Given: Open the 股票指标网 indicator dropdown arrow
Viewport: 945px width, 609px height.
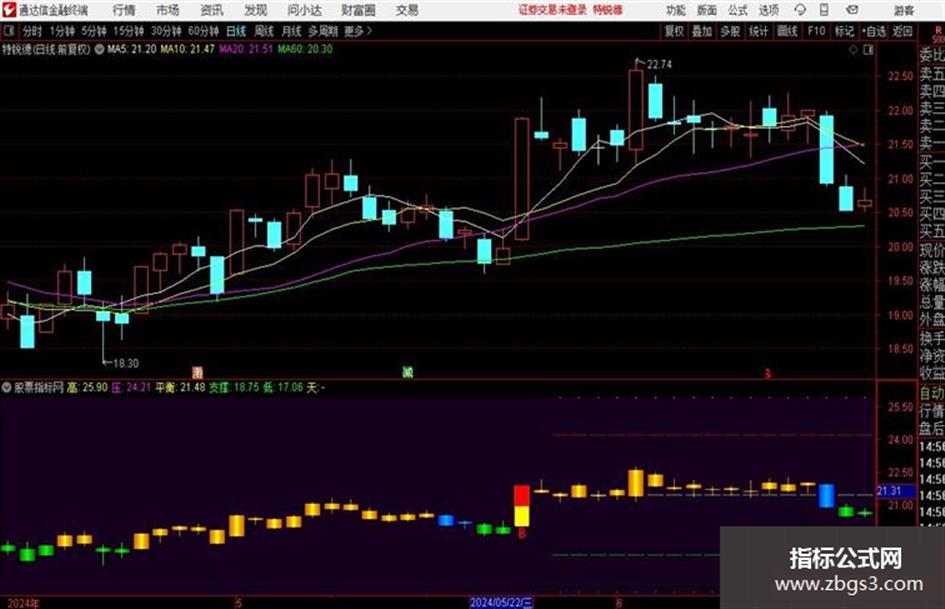Looking at the screenshot, I should coord(7,387).
